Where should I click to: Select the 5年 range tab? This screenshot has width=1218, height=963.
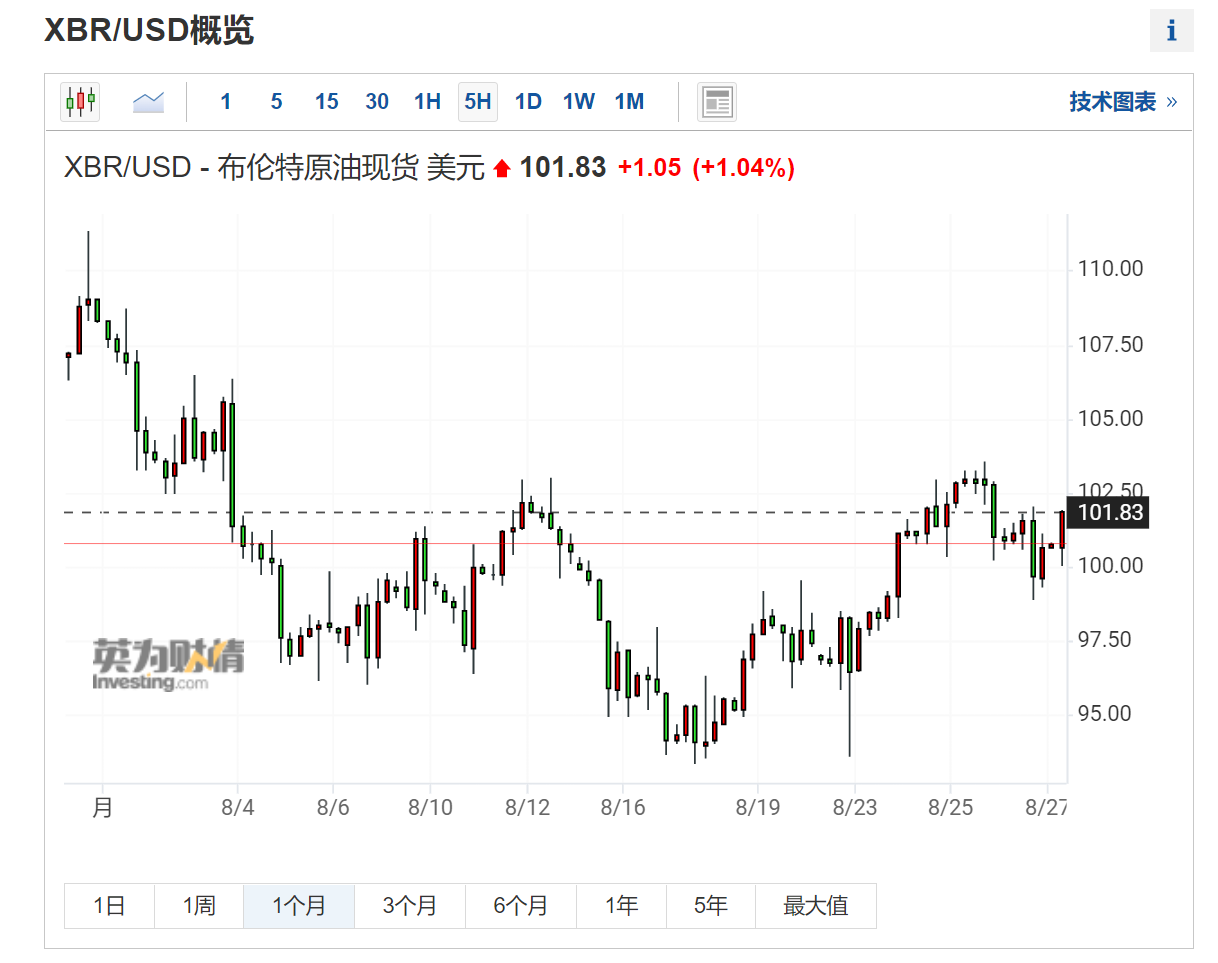711,906
